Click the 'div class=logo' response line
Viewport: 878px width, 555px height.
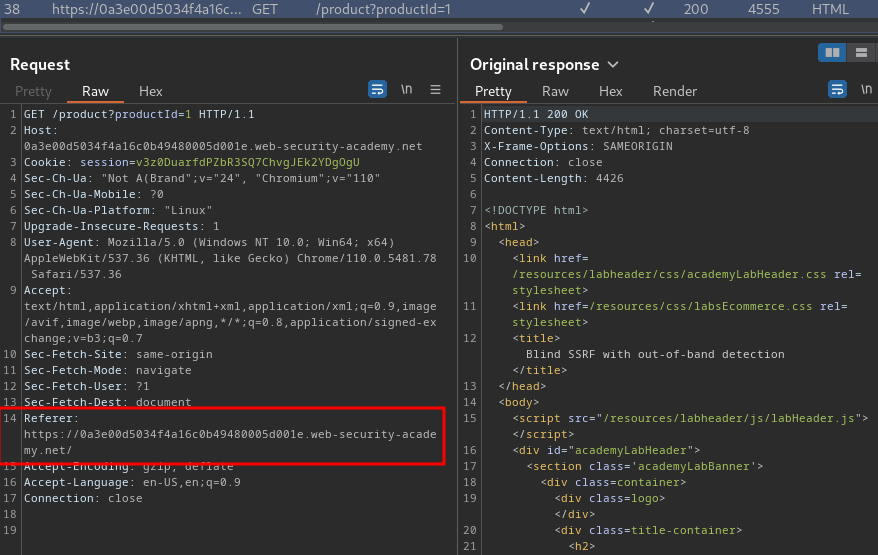coord(610,498)
